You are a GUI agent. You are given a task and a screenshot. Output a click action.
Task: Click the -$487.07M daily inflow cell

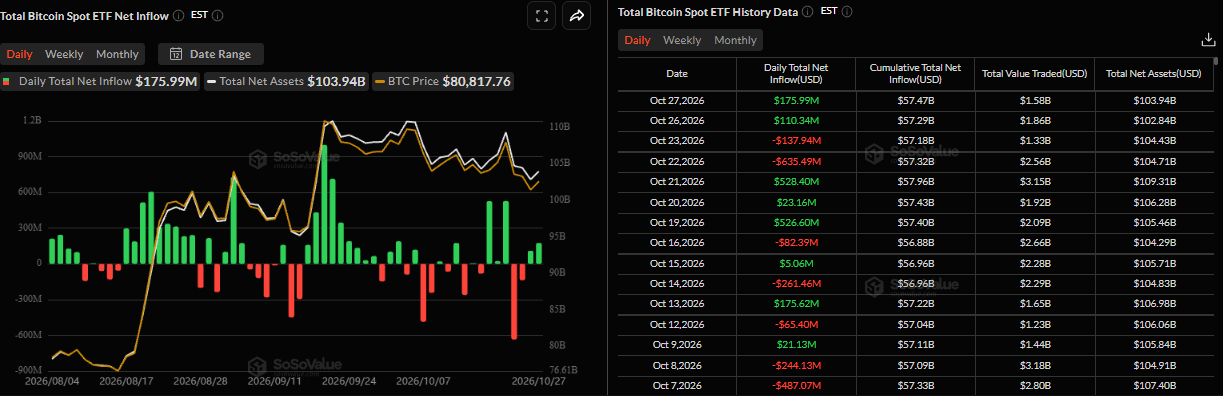pos(796,385)
